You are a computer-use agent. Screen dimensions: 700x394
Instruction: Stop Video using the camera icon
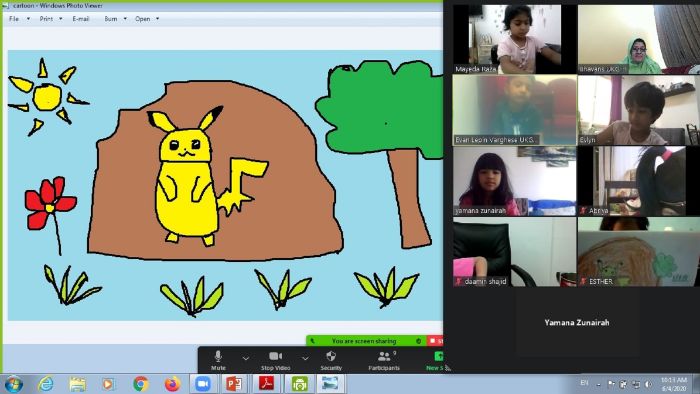275,361
